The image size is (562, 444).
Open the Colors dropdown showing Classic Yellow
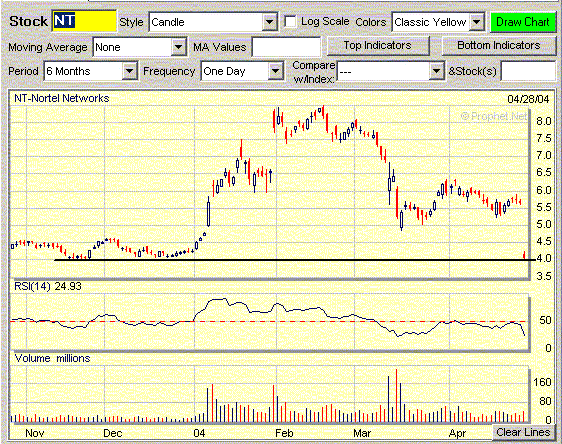[x=438, y=22]
